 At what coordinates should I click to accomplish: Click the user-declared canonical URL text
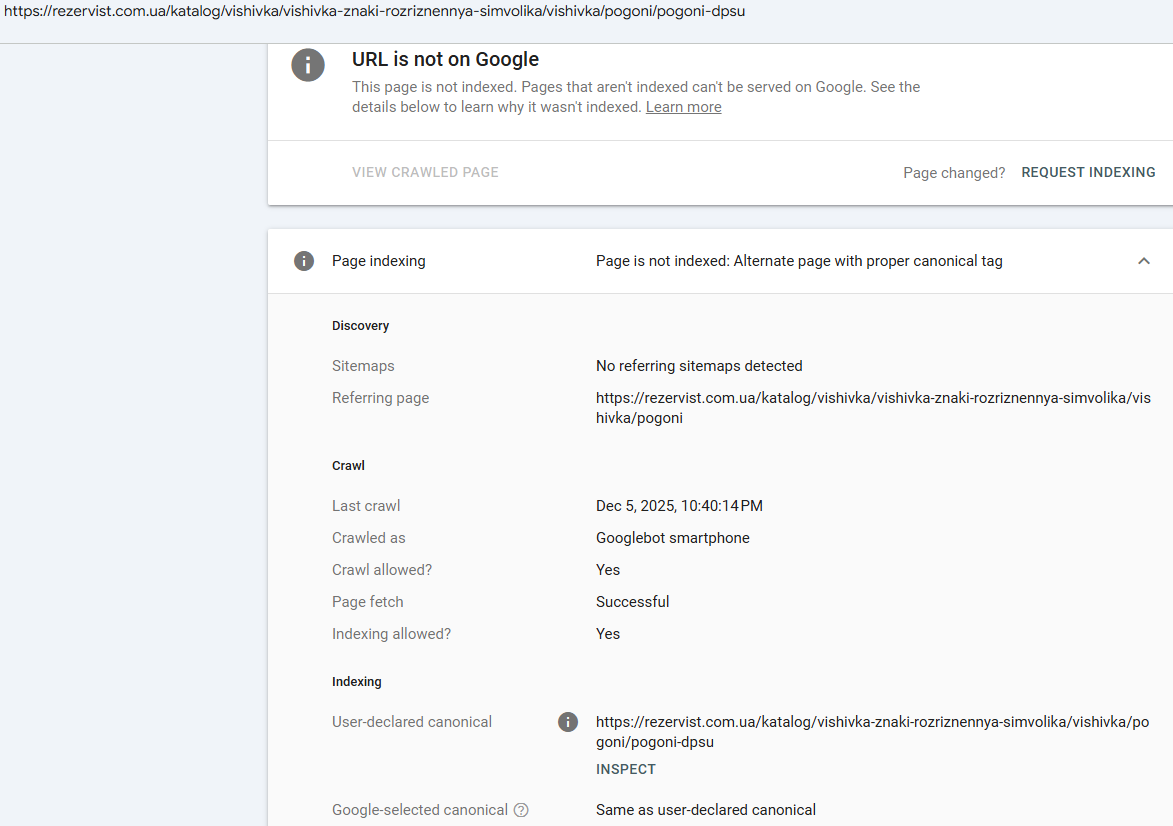tap(872, 732)
